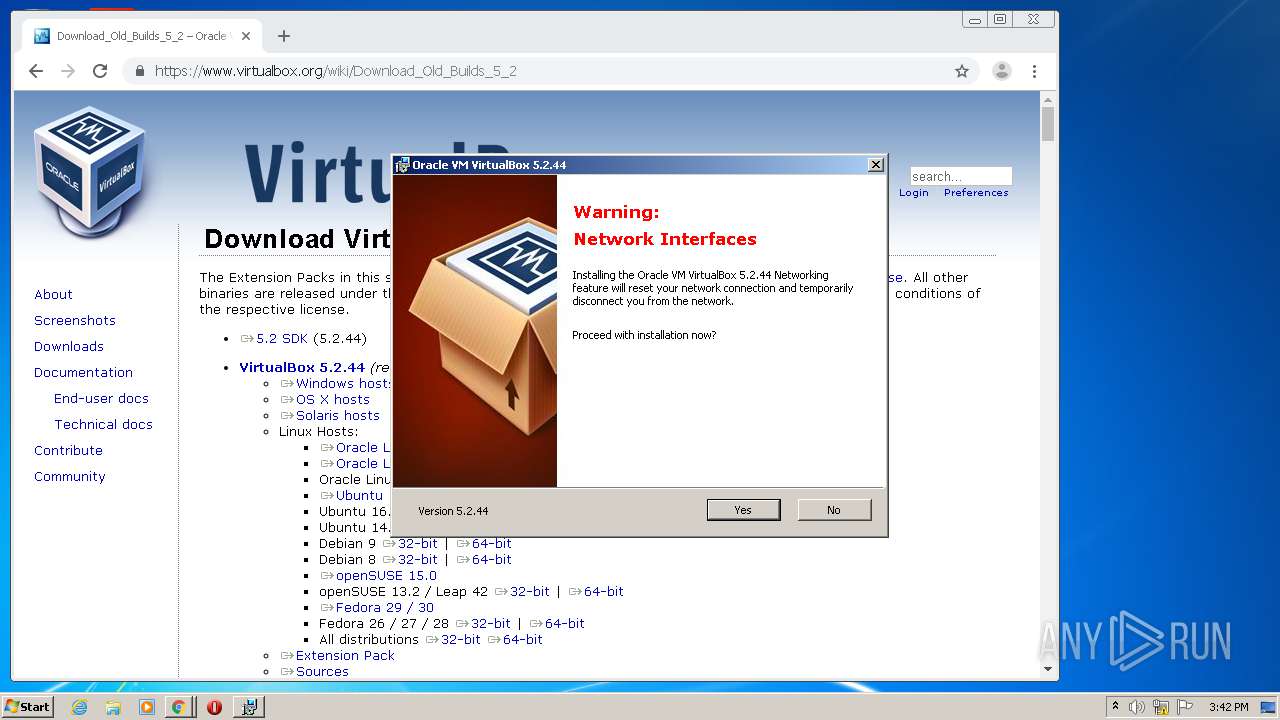Bookmark this page with star icon
The width and height of the screenshot is (1280, 720).
[x=962, y=71]
